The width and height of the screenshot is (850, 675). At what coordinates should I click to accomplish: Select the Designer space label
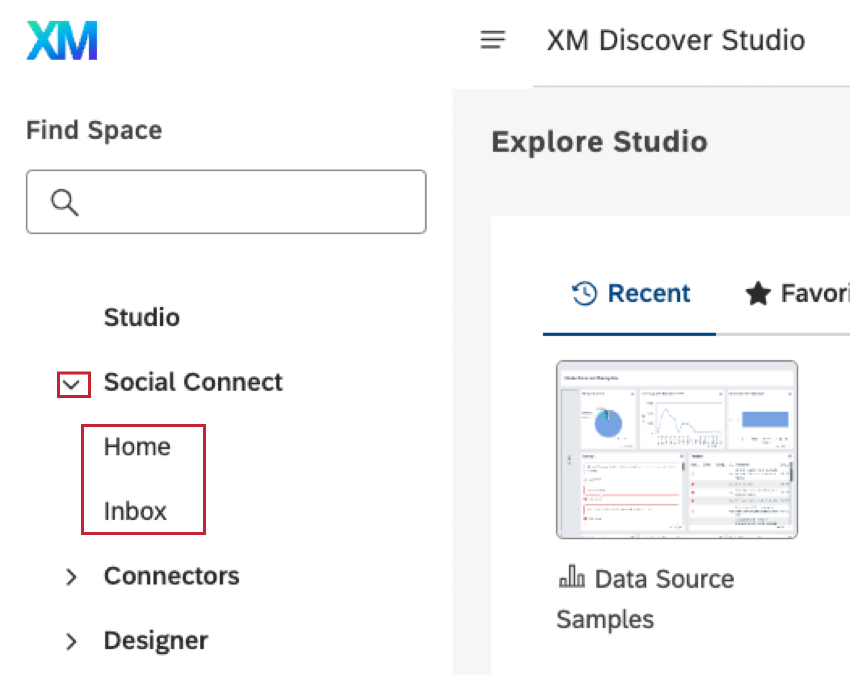(156, 641)
